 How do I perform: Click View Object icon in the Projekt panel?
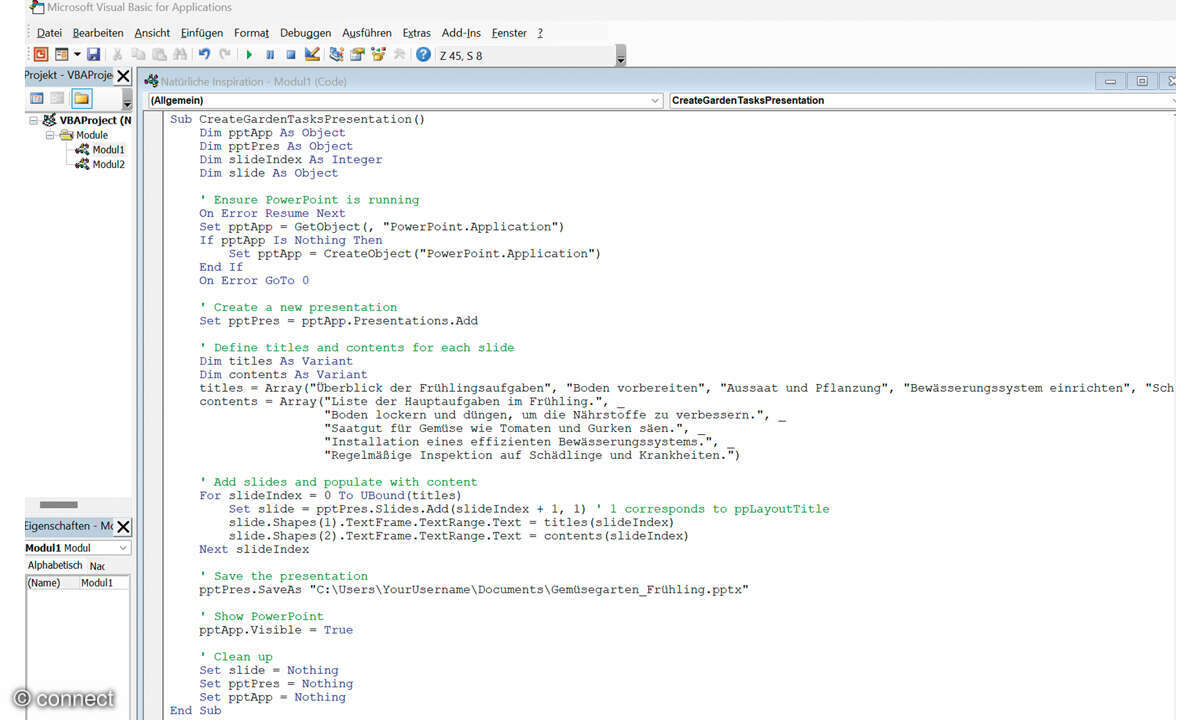tap(58, 98)
